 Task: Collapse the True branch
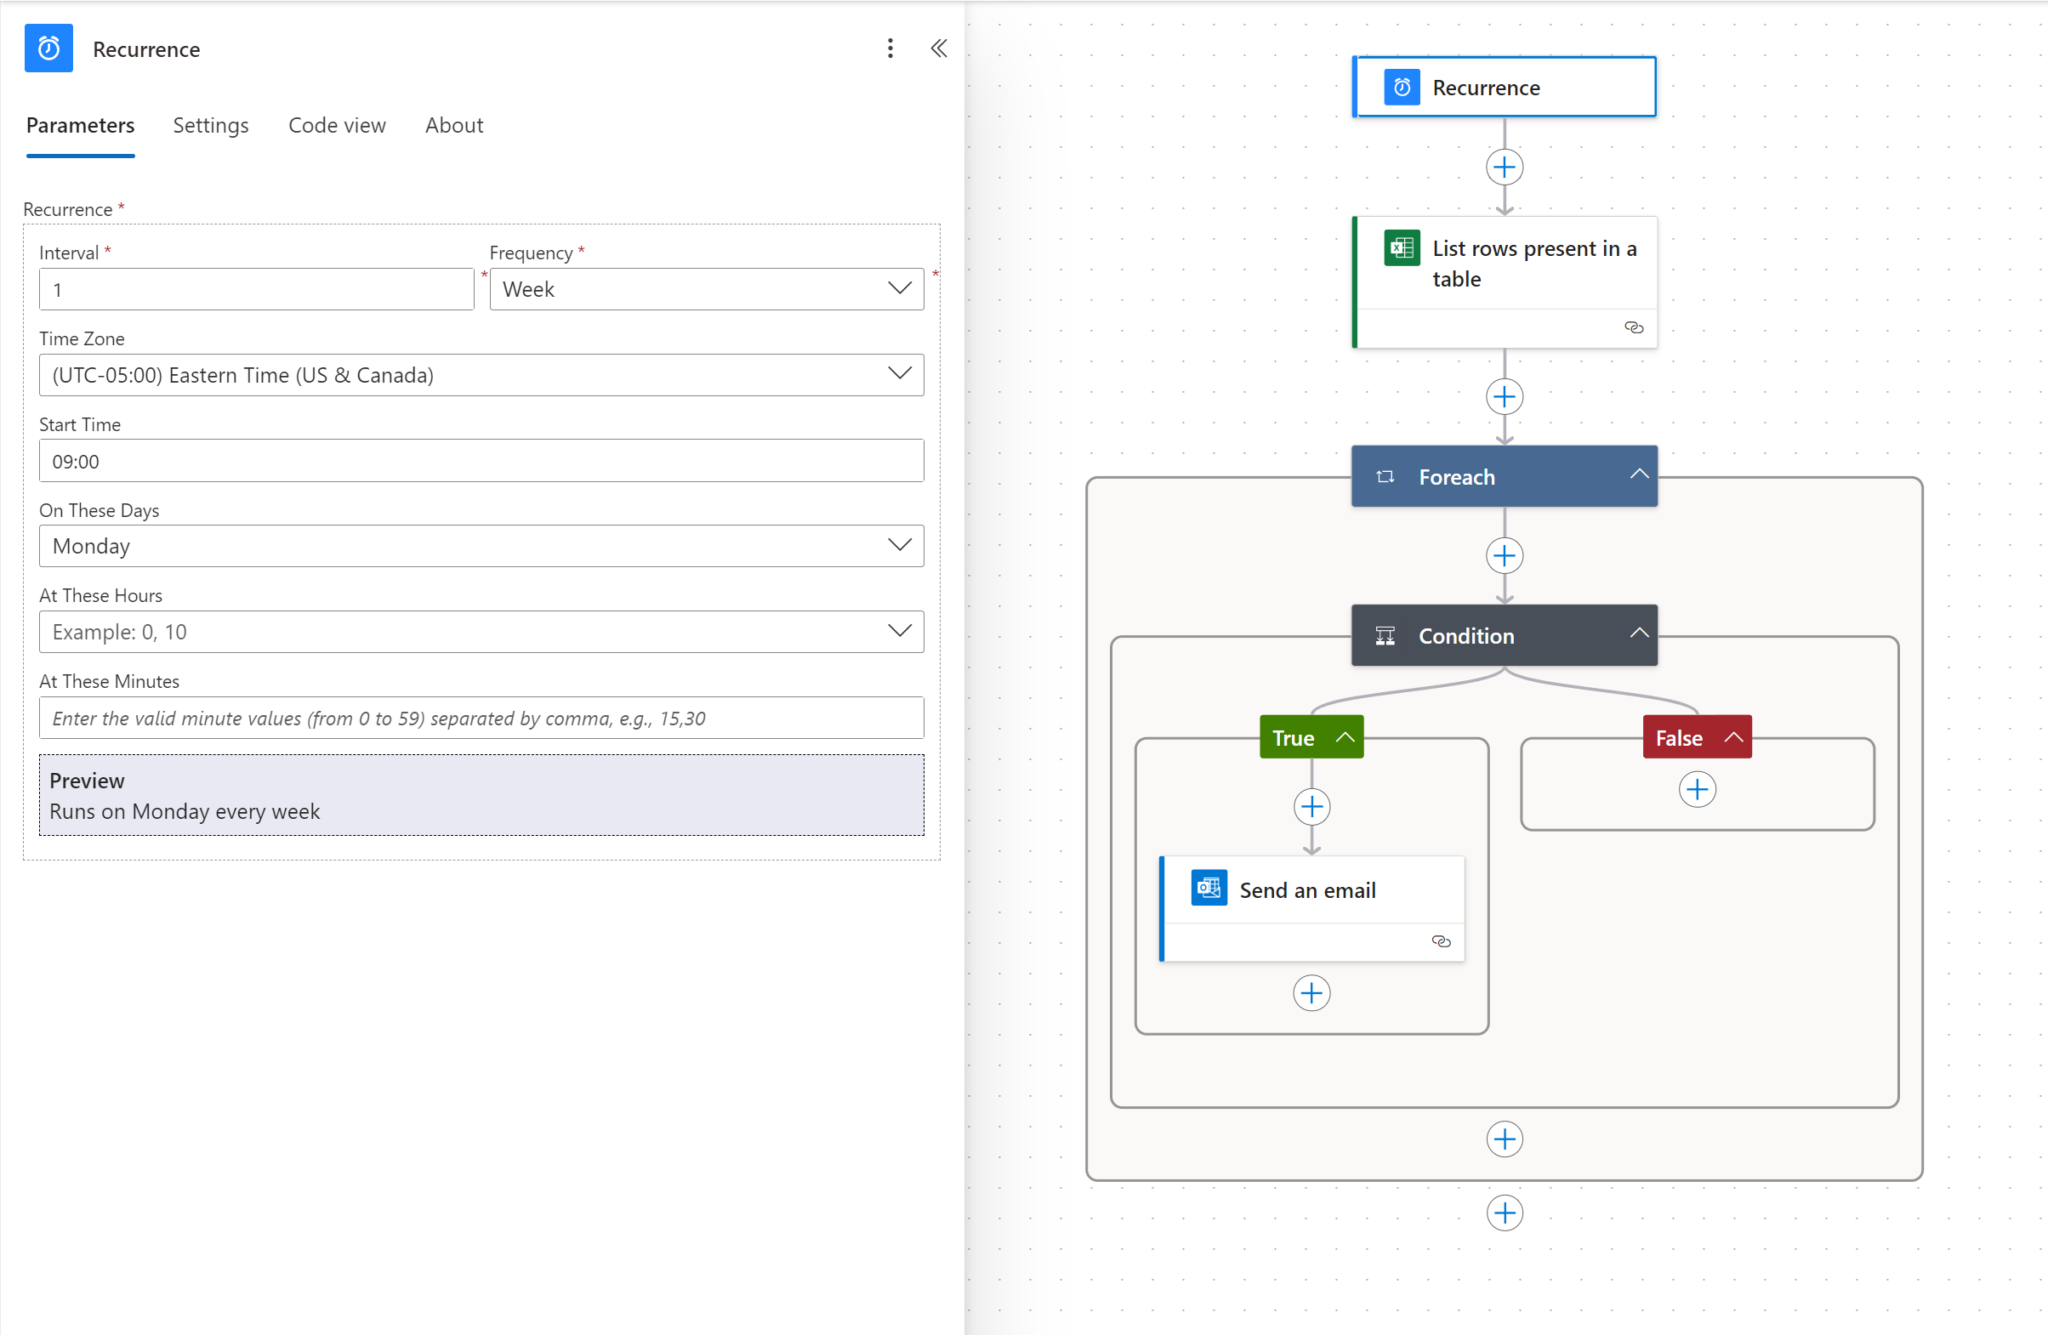point(1345,738)
